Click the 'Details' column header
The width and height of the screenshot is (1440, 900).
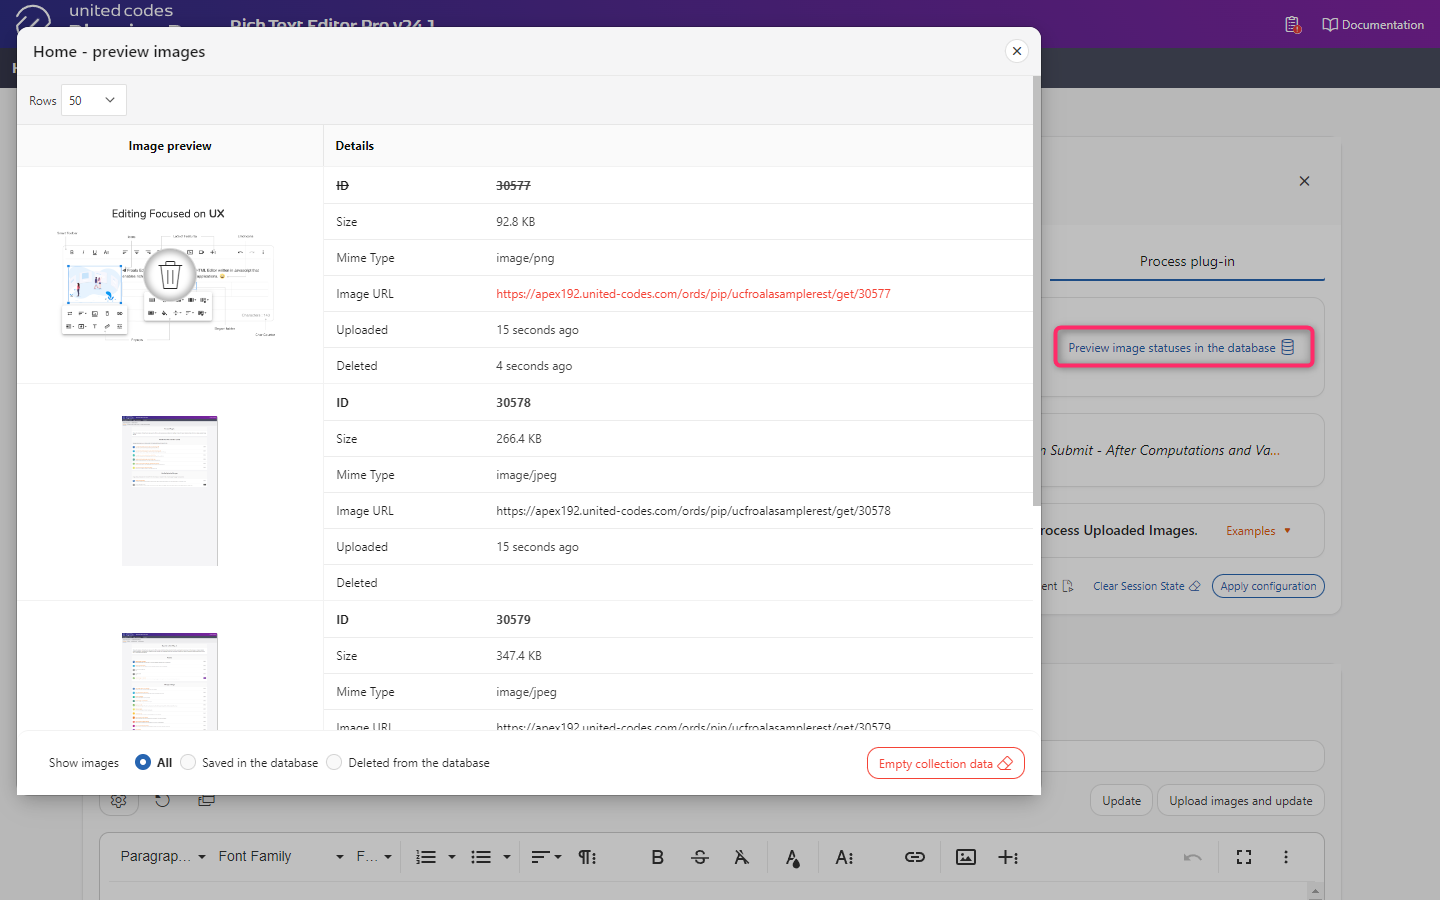[x=355, y=146]
